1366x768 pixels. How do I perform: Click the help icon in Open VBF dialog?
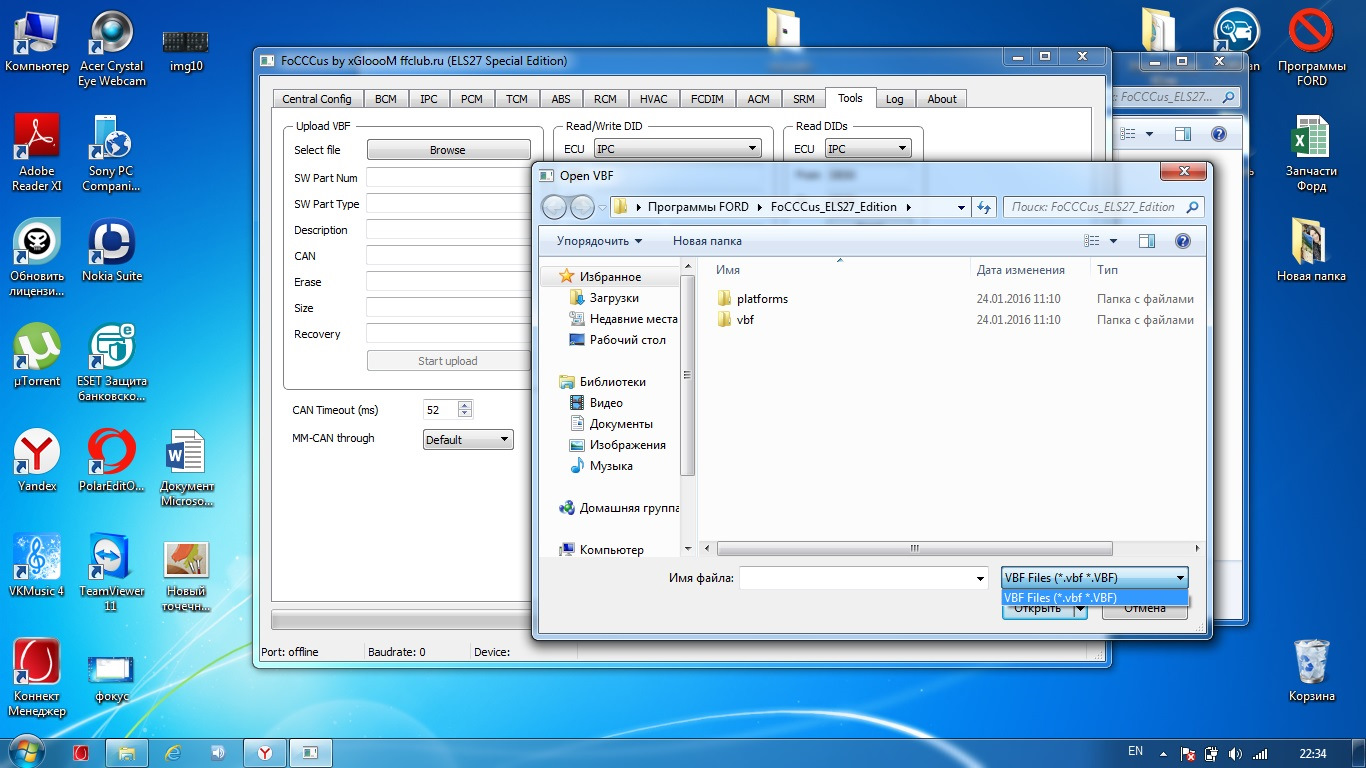pos(1183,241)
